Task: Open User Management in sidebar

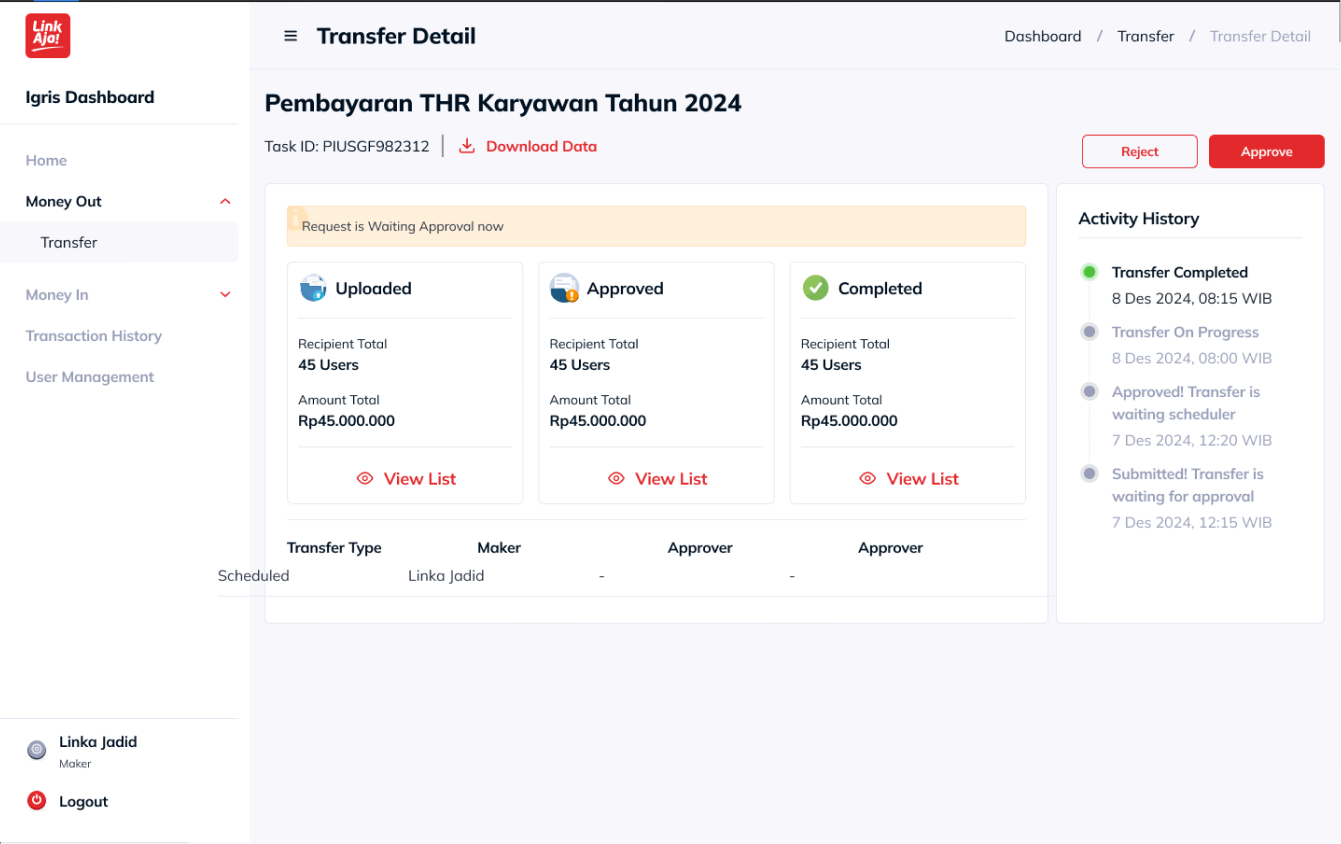Action: click(x=90, y=377)
